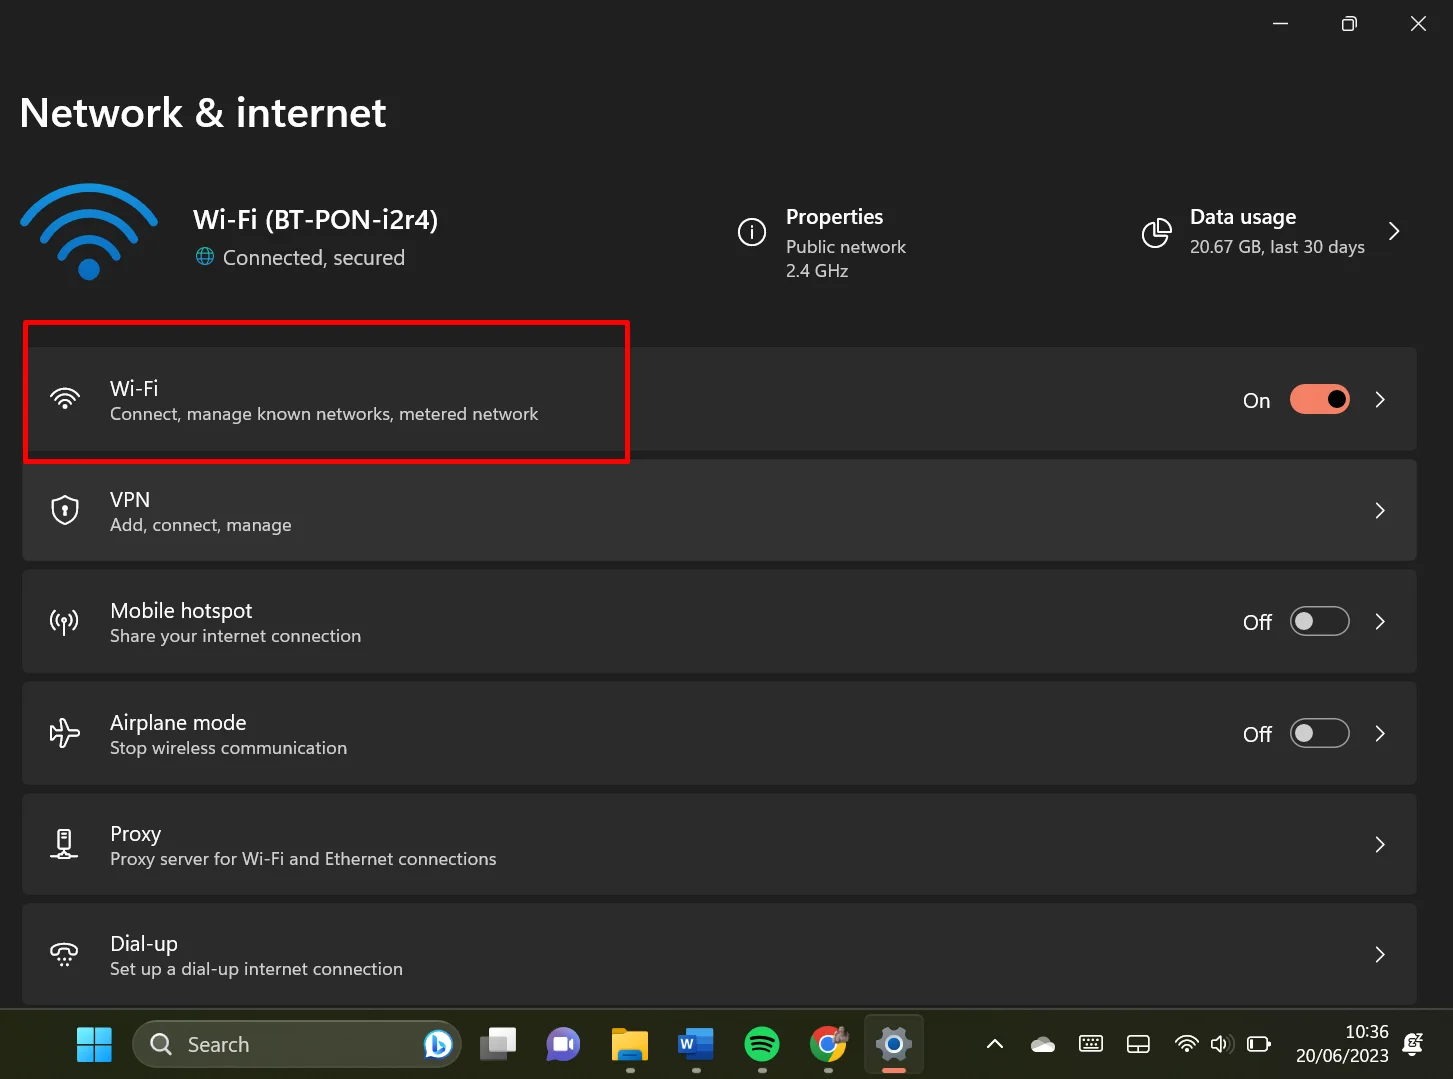Screen dimensions: 1453x1079
Task: Open the Dial-up row chevron
Action: tap(1380, 954)
